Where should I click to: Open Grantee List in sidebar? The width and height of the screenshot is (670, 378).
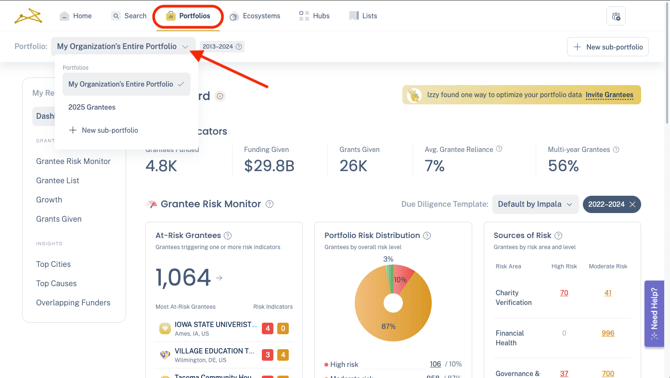coord(57,180)
